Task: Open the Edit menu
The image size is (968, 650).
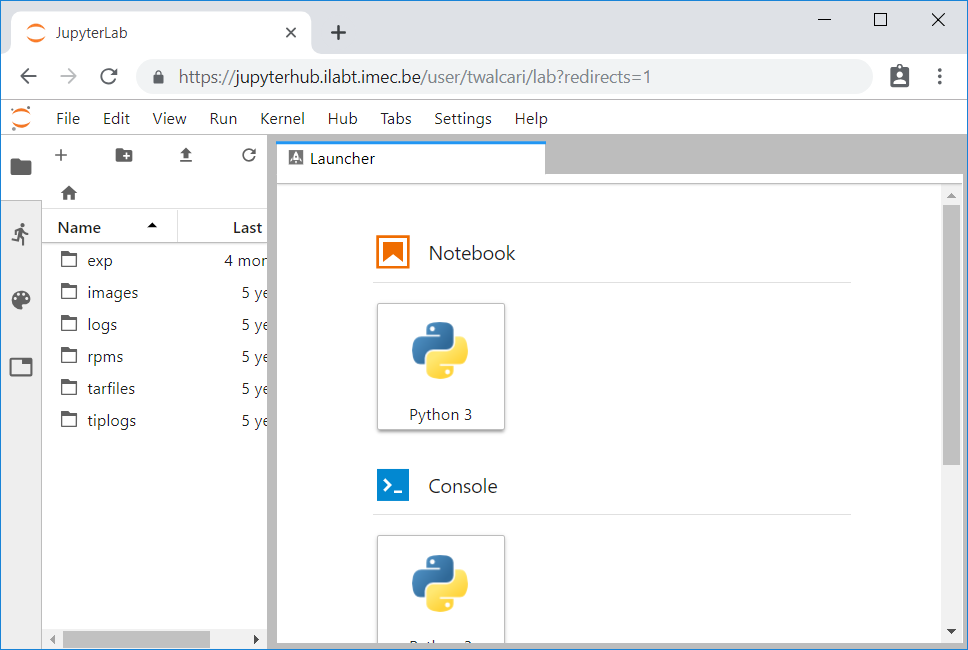Action: pyautogui.click(x=116, y=119)
